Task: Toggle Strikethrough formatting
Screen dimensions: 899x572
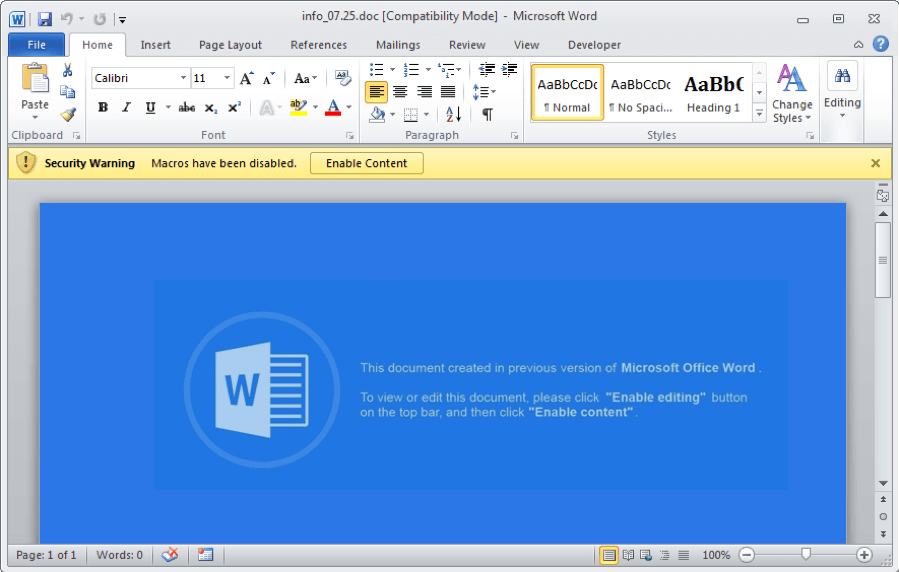Action: 186,107
